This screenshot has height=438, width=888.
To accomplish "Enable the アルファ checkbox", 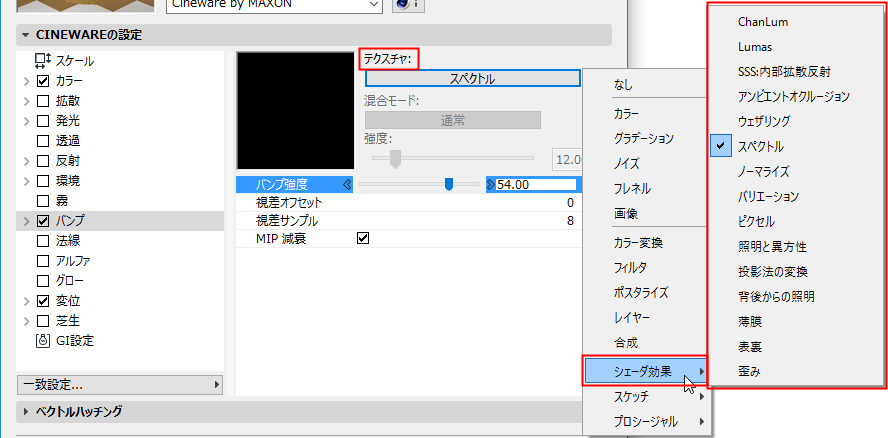I will coord(43,261).
